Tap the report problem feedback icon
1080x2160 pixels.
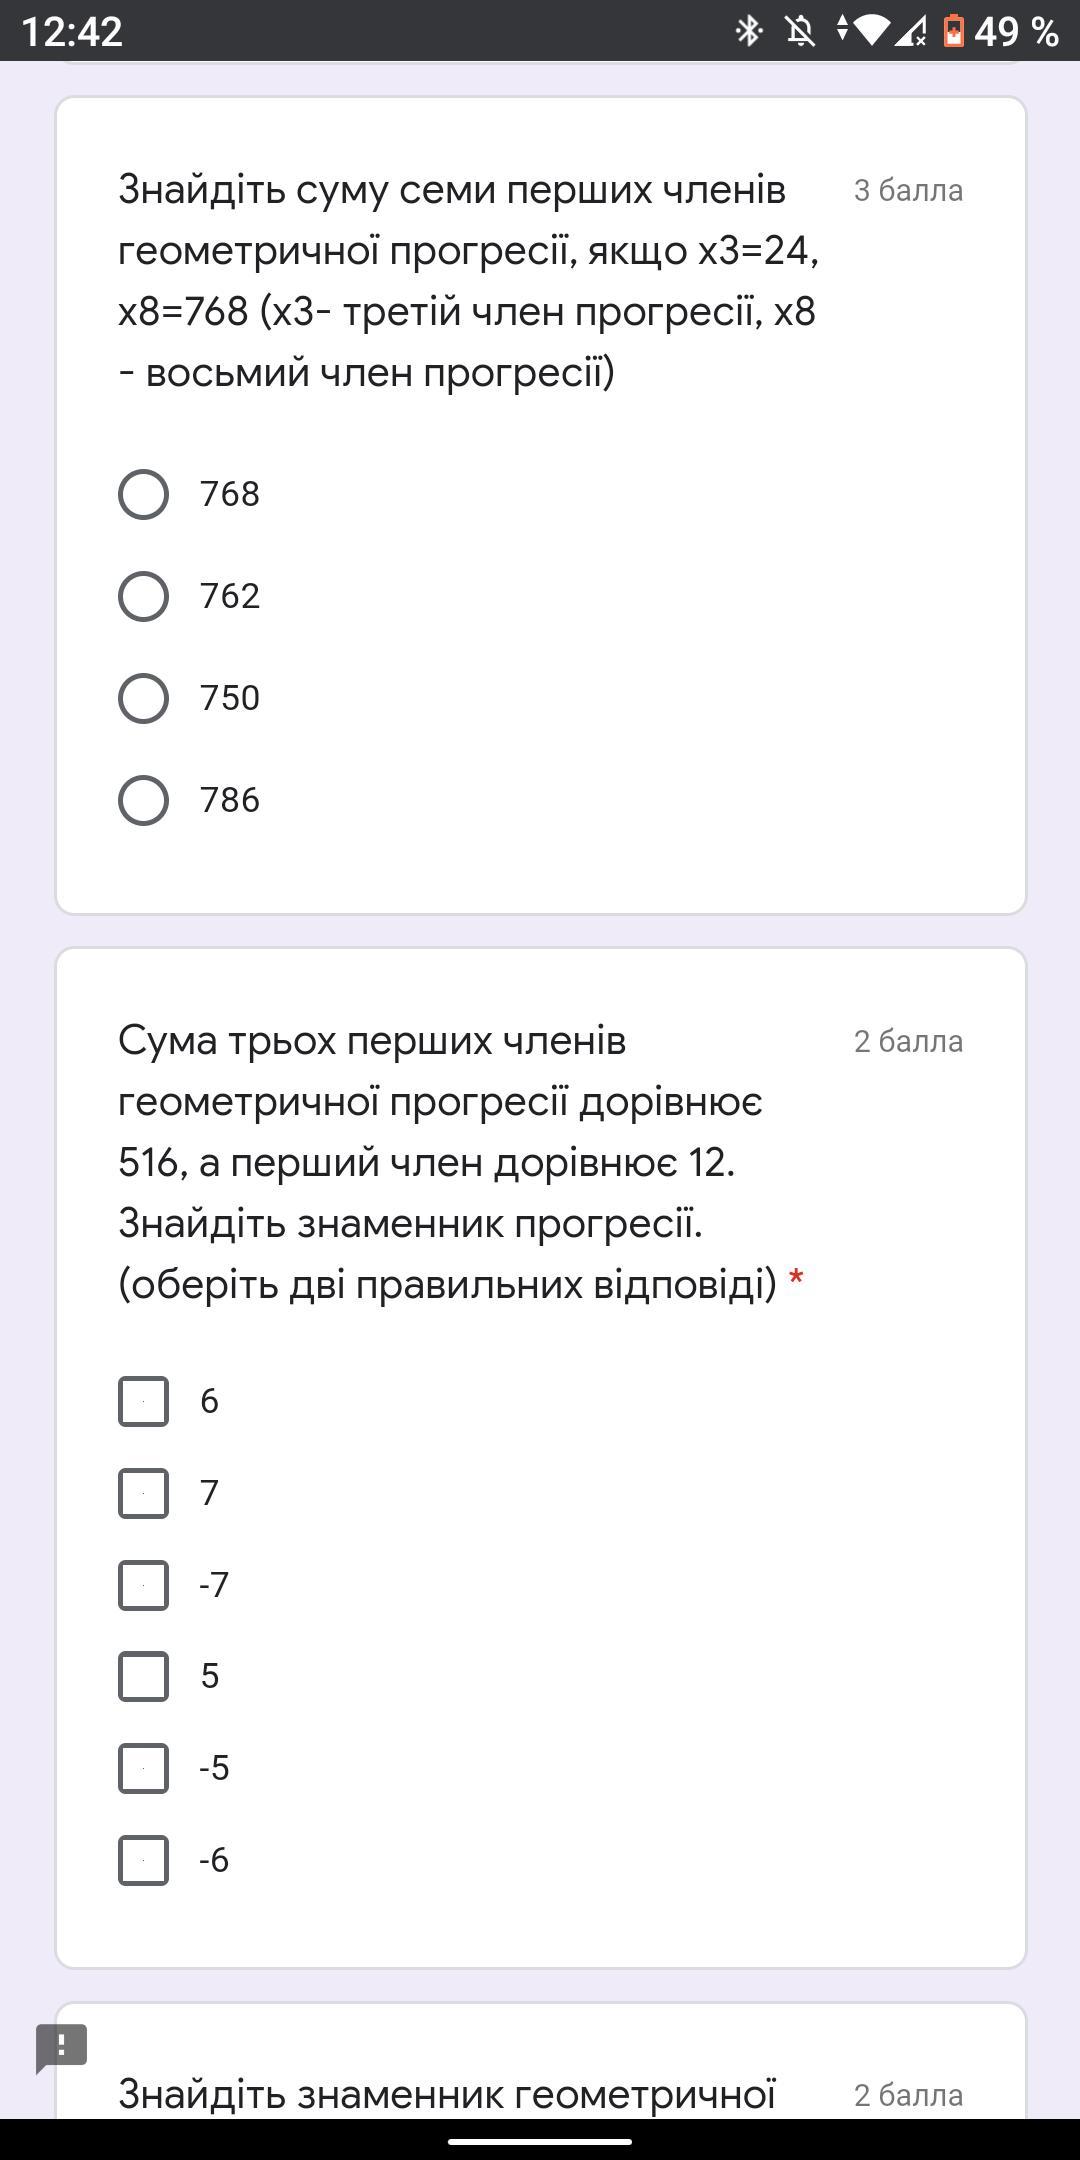coord(62,2046)
